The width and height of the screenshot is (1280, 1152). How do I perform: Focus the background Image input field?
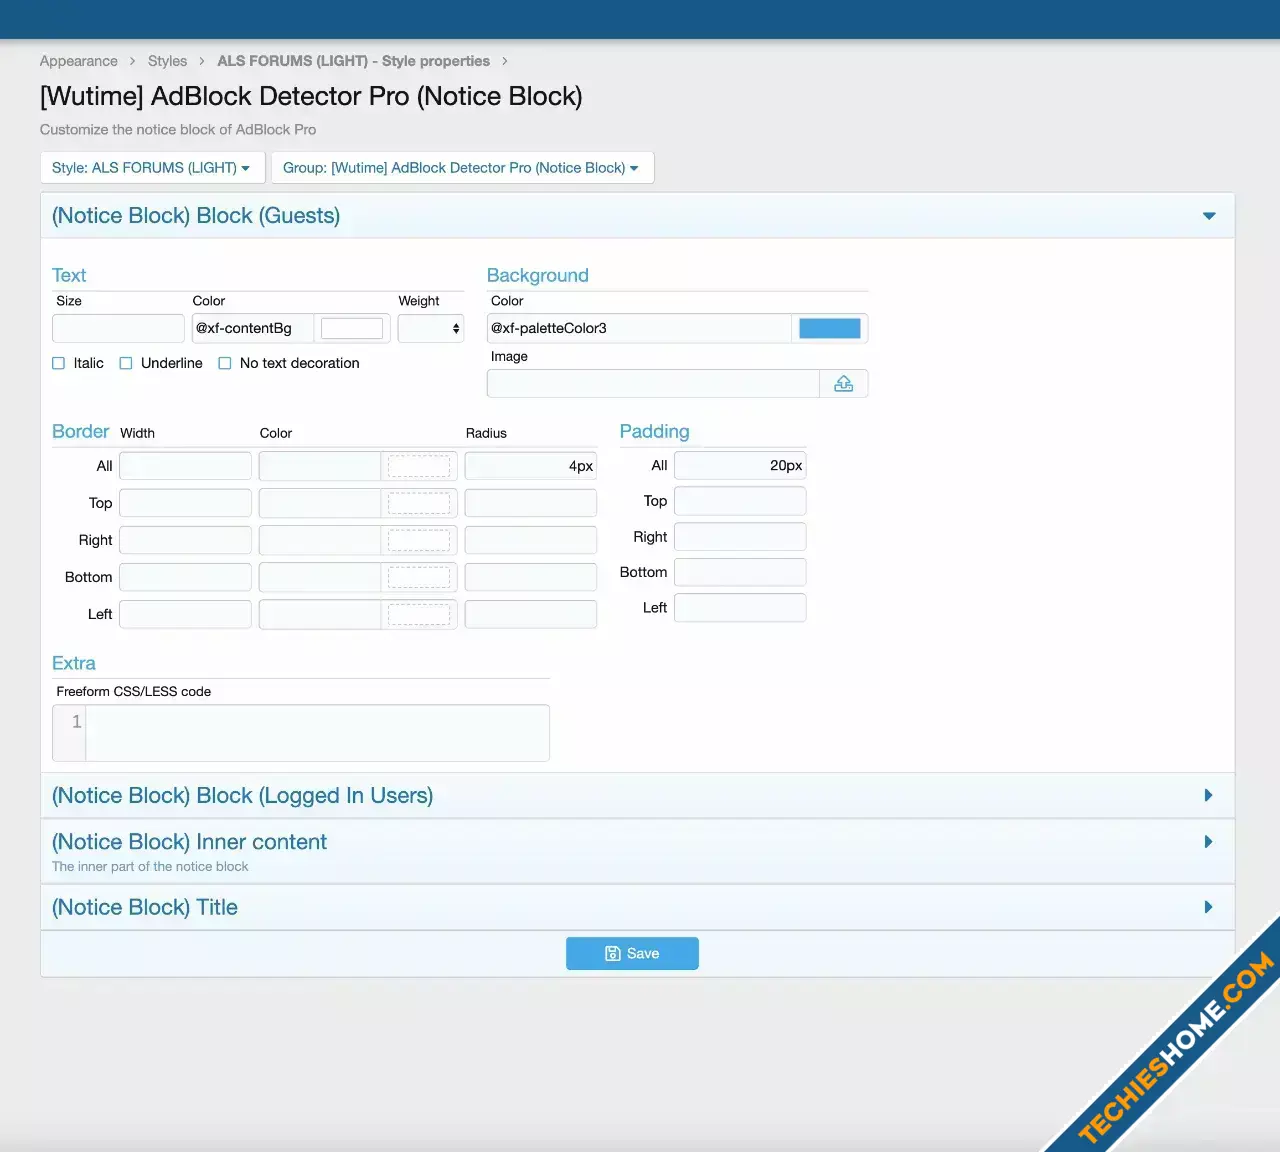pos(653,384)
